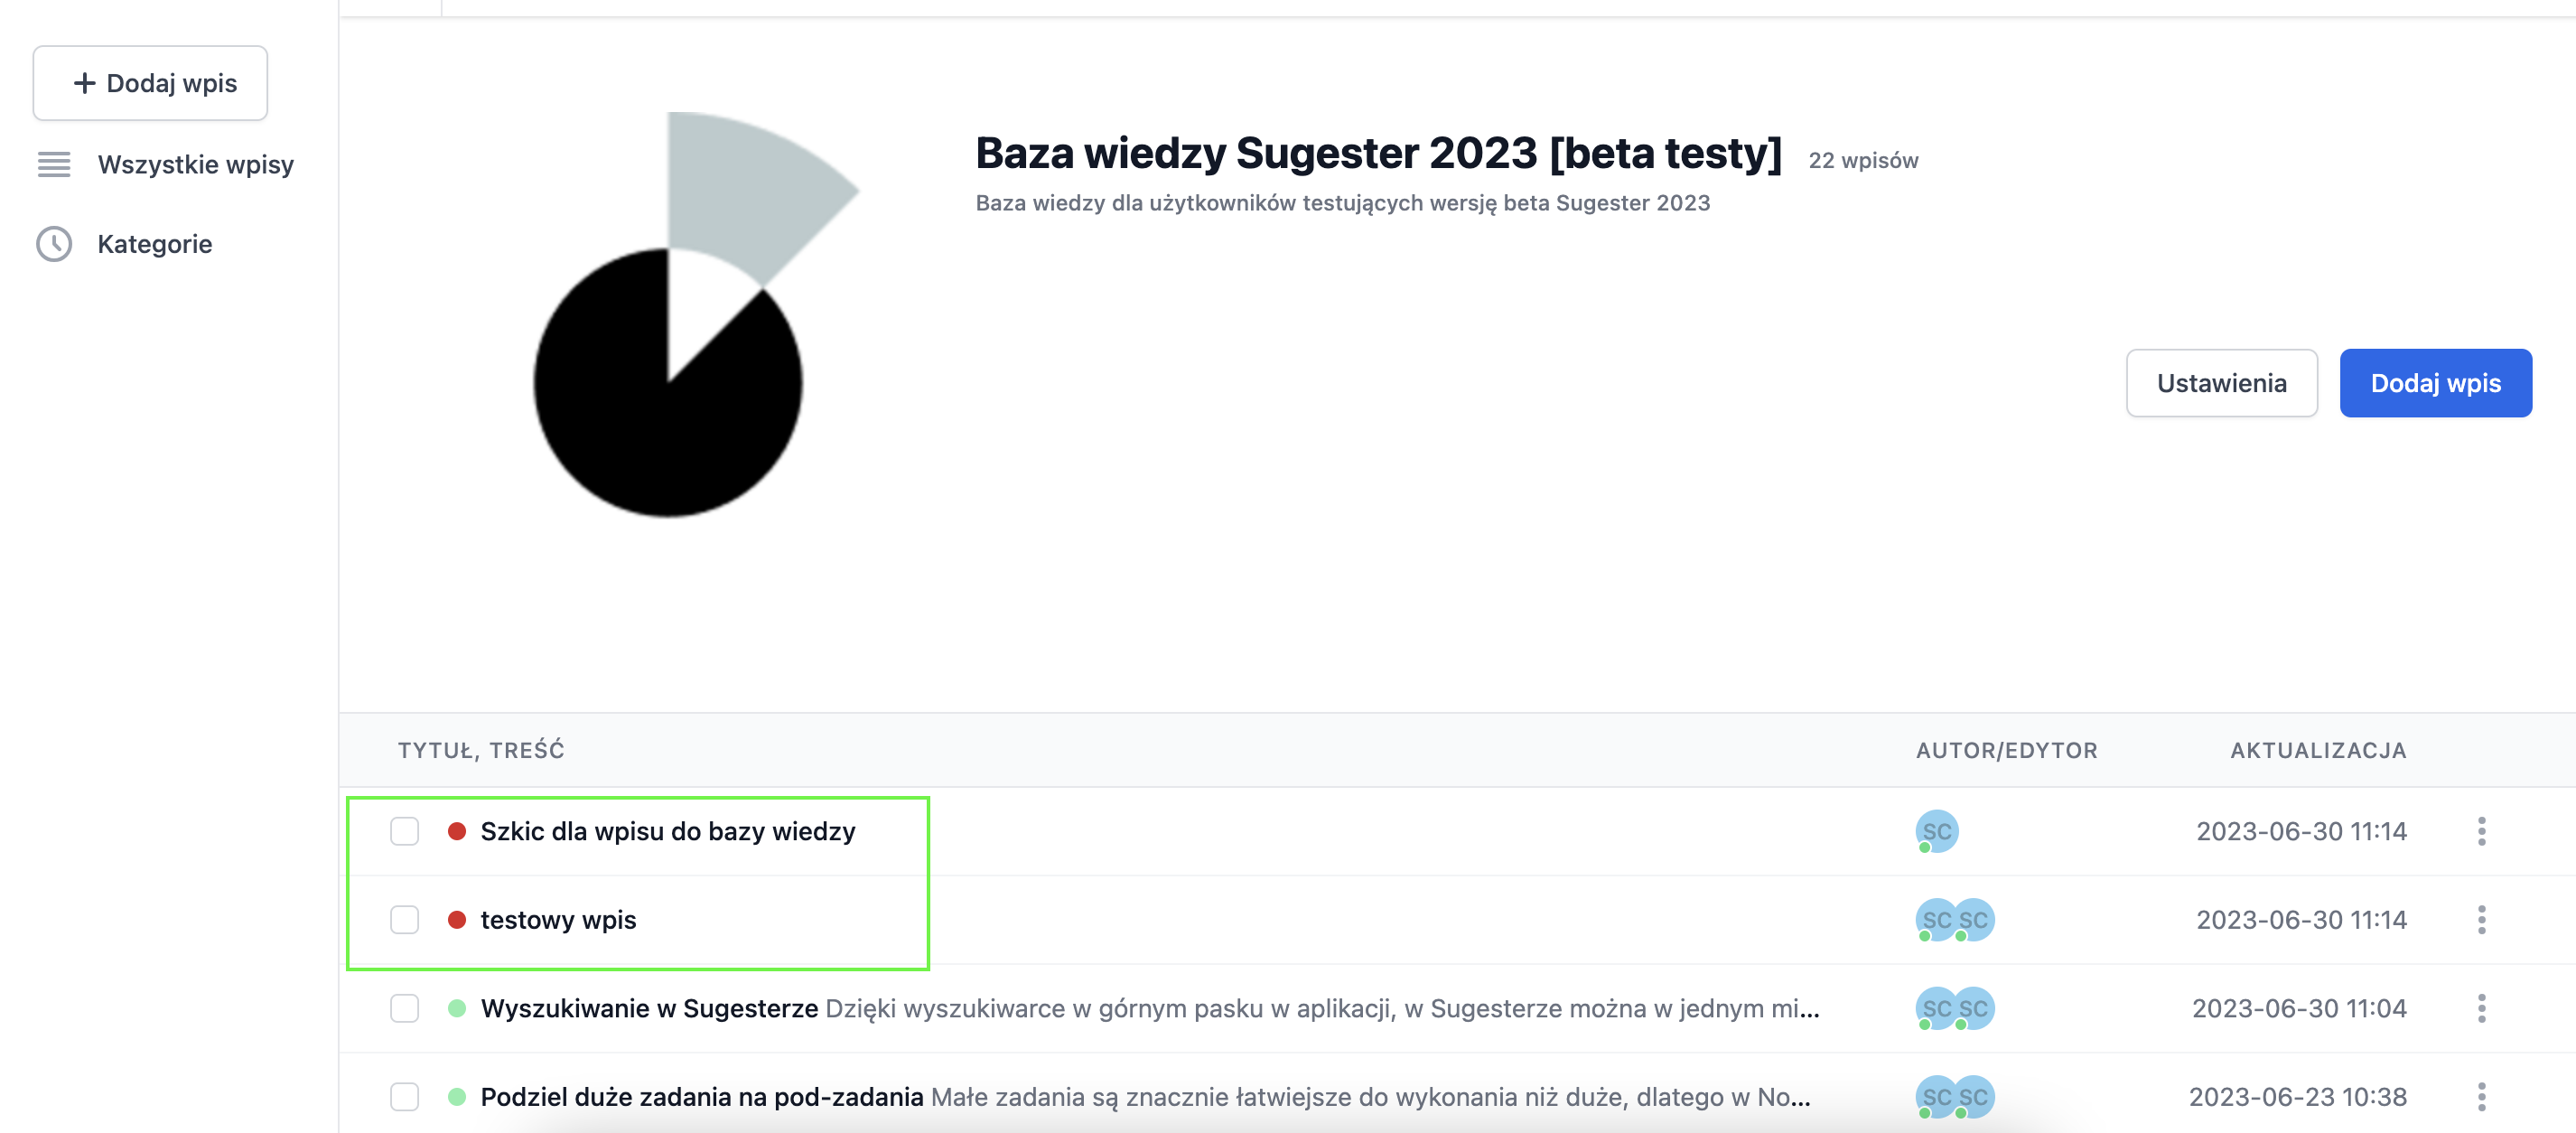Open the three-dot menu for testowy wpis

[x=2482, y=920]
